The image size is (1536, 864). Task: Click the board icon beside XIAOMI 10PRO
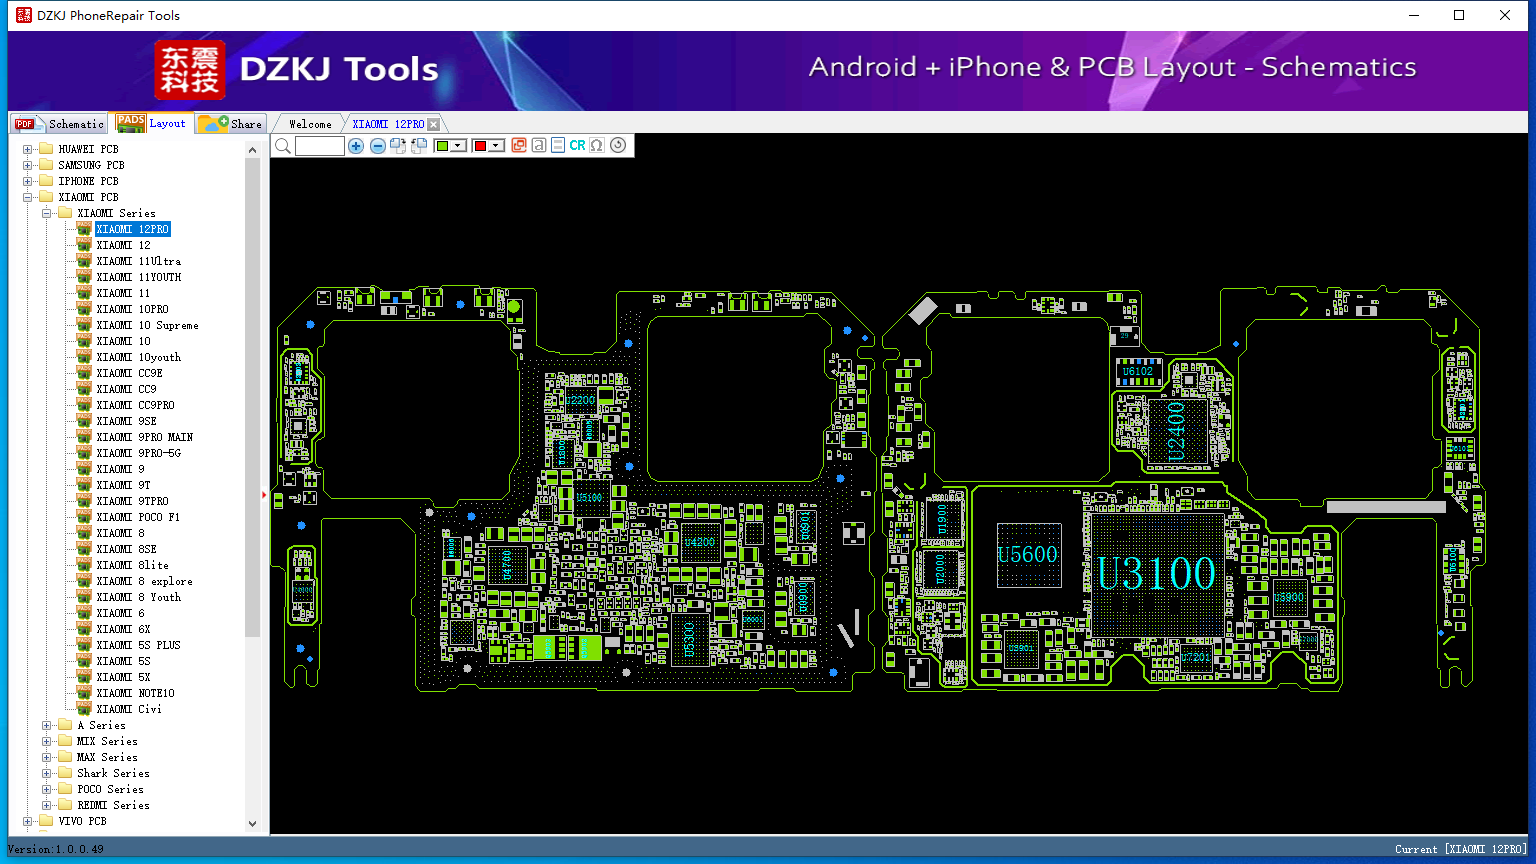tap(84, 309)
